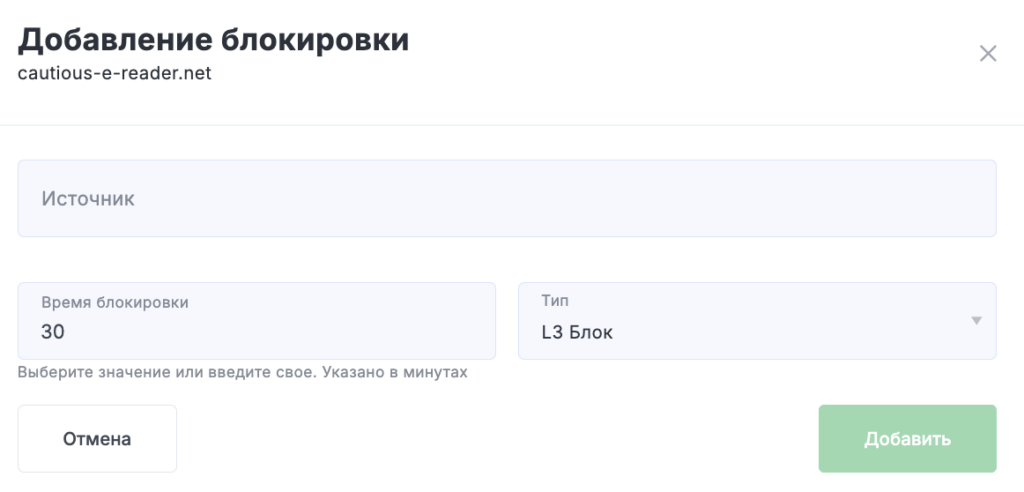Viewport: 1024px width, 492px height.
Task: Click the value 30 in block time
Action: click(53, 332)
